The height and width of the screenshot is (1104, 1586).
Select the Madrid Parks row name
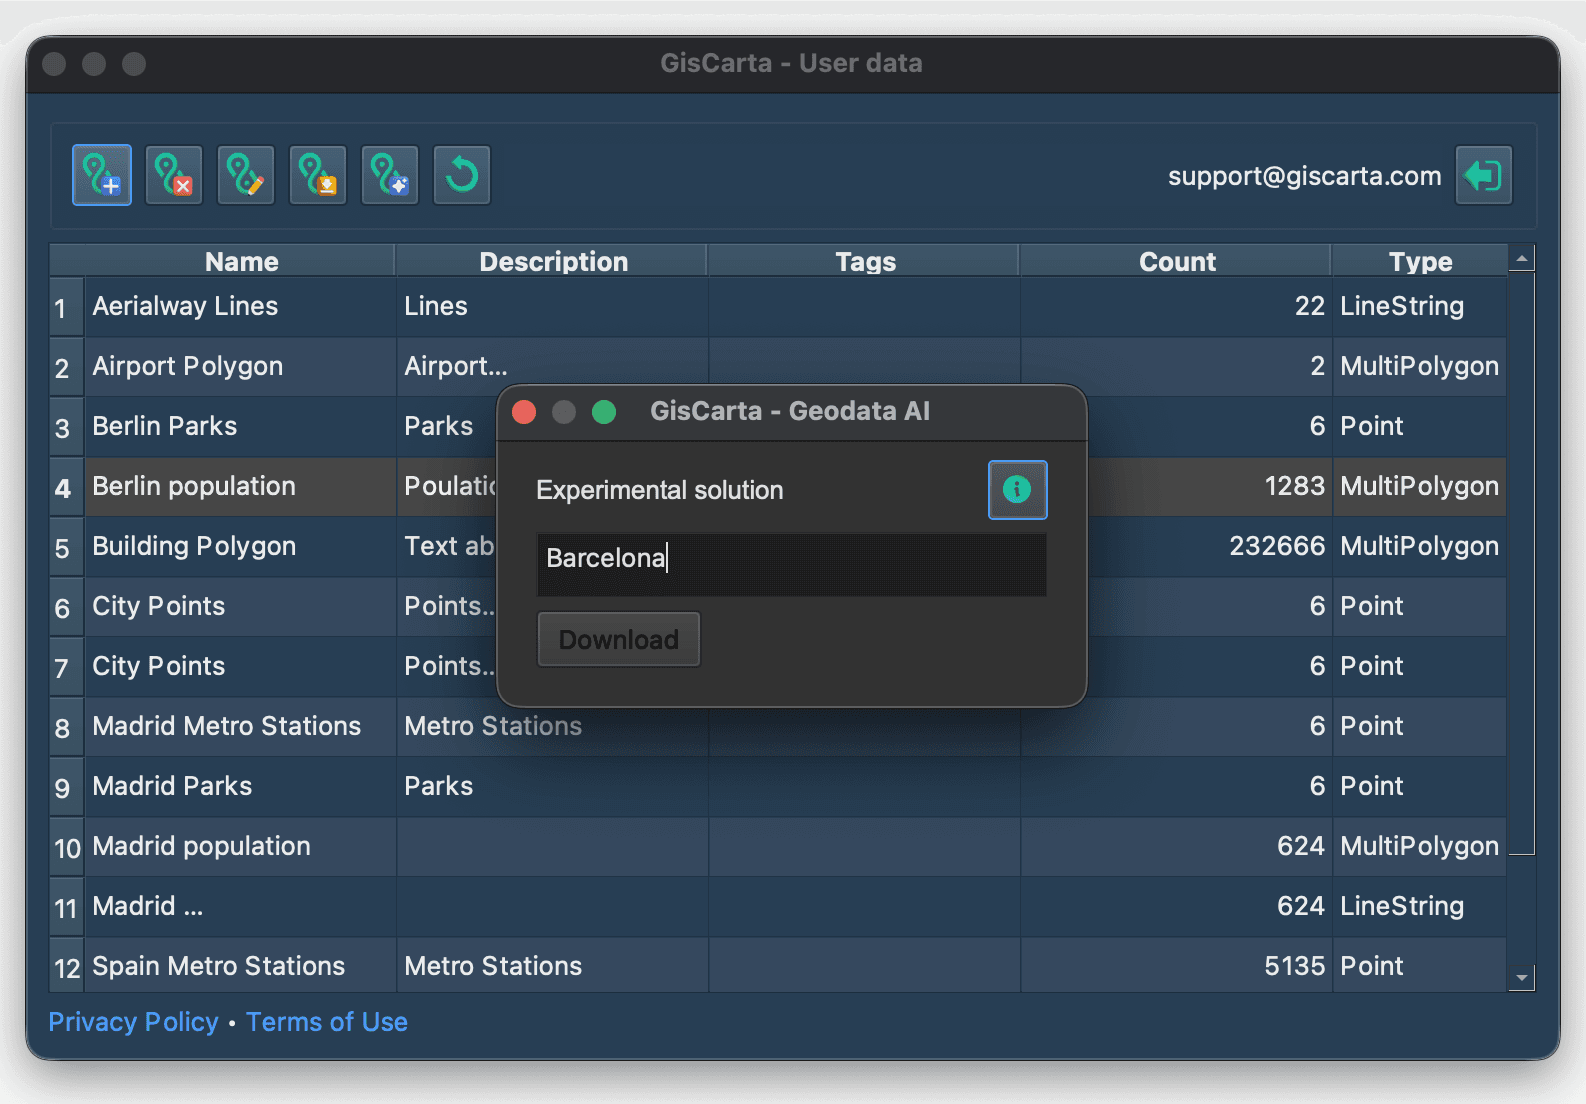(172, 786)
